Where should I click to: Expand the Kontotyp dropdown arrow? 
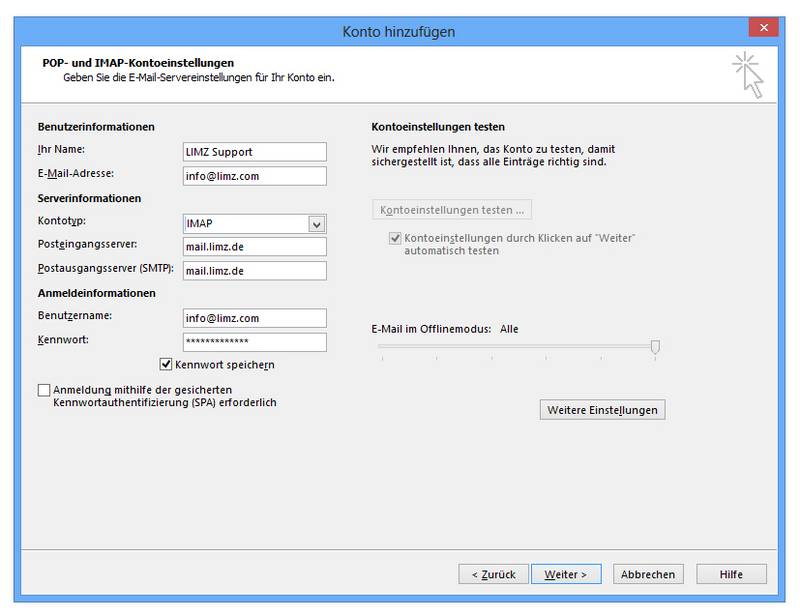pos(316,224)
